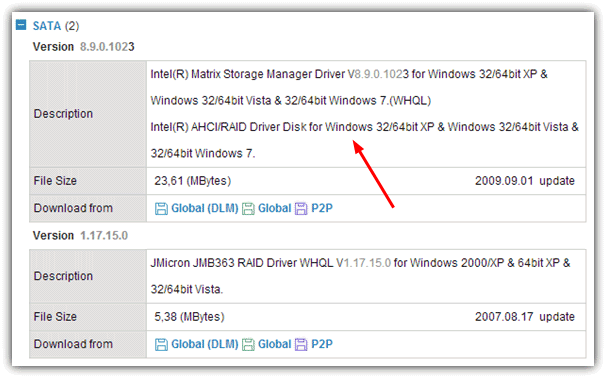606x377 pixels.
Task: Click green Global disk icon for the Intel Matrix driver
Action: click(248, 208)
